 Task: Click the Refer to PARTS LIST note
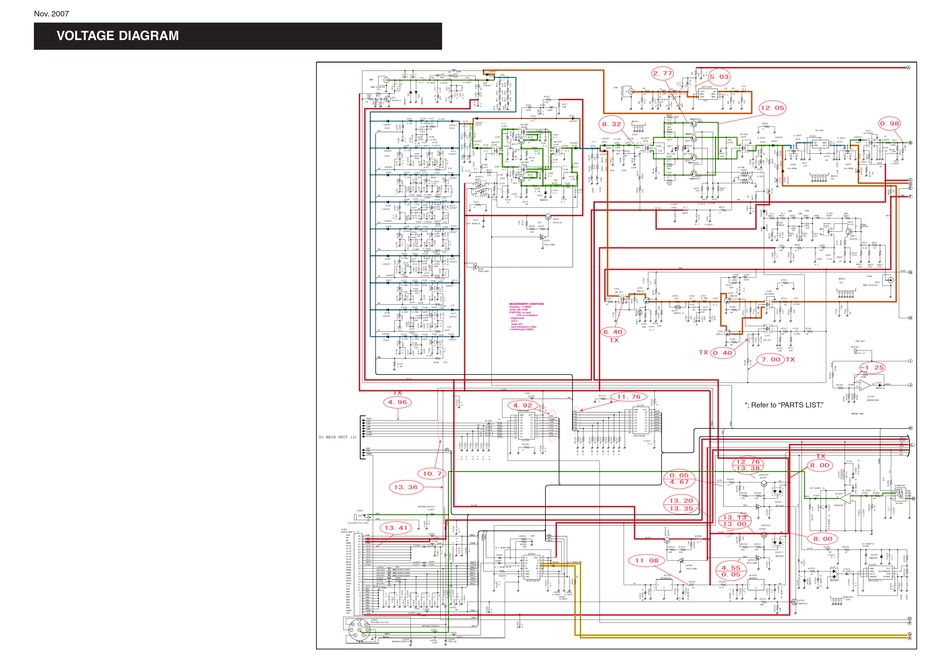pos(792,404)
